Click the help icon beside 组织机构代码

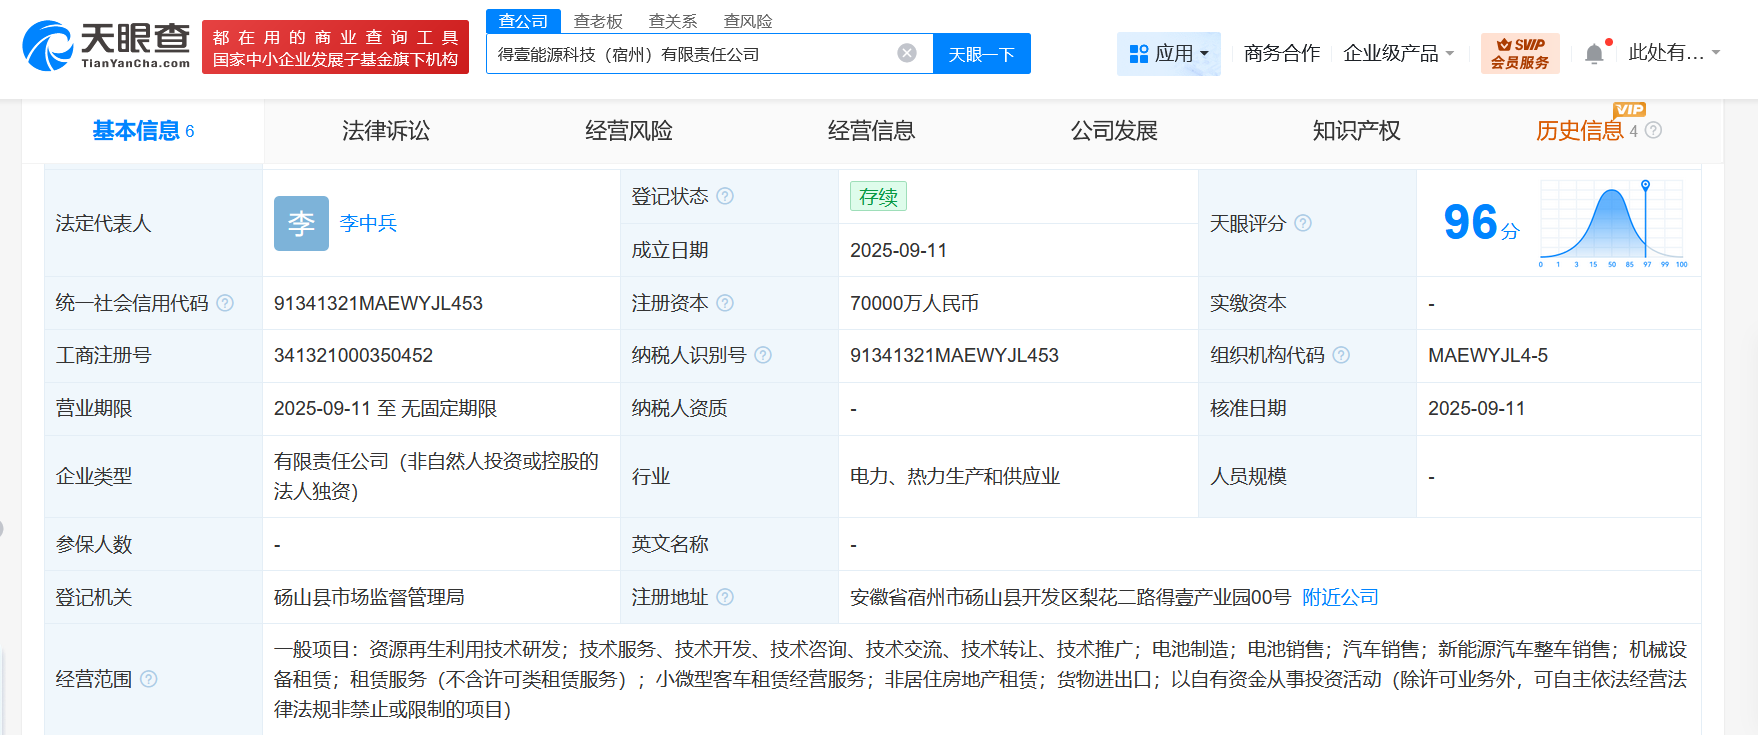(x=1341, y=355)
